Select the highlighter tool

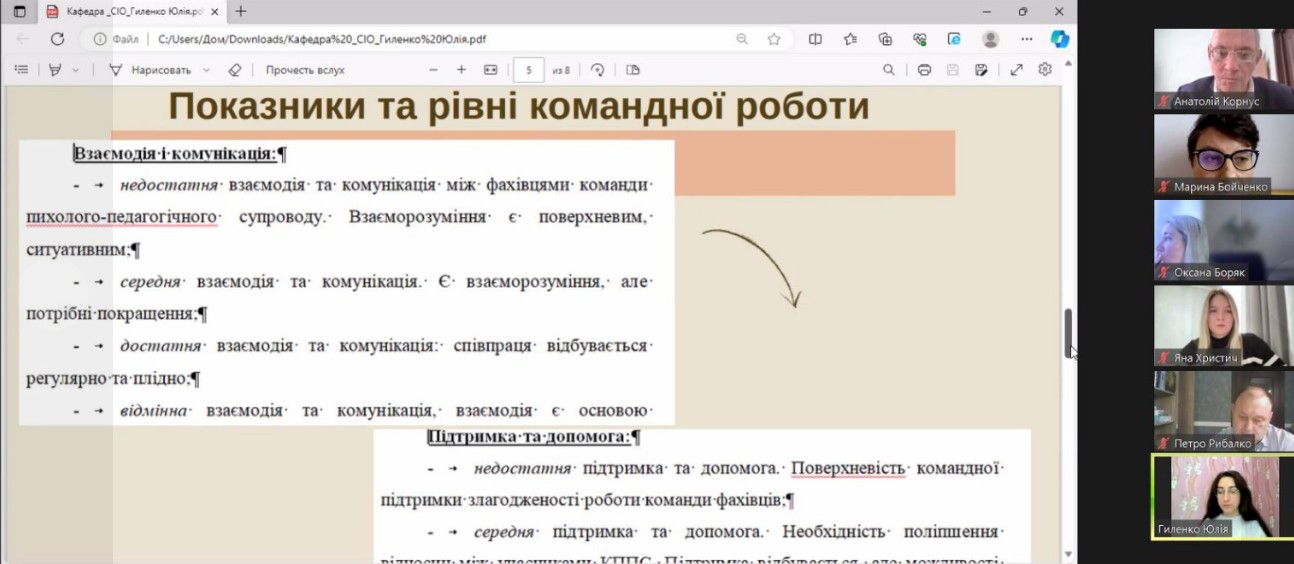(55, 70)
